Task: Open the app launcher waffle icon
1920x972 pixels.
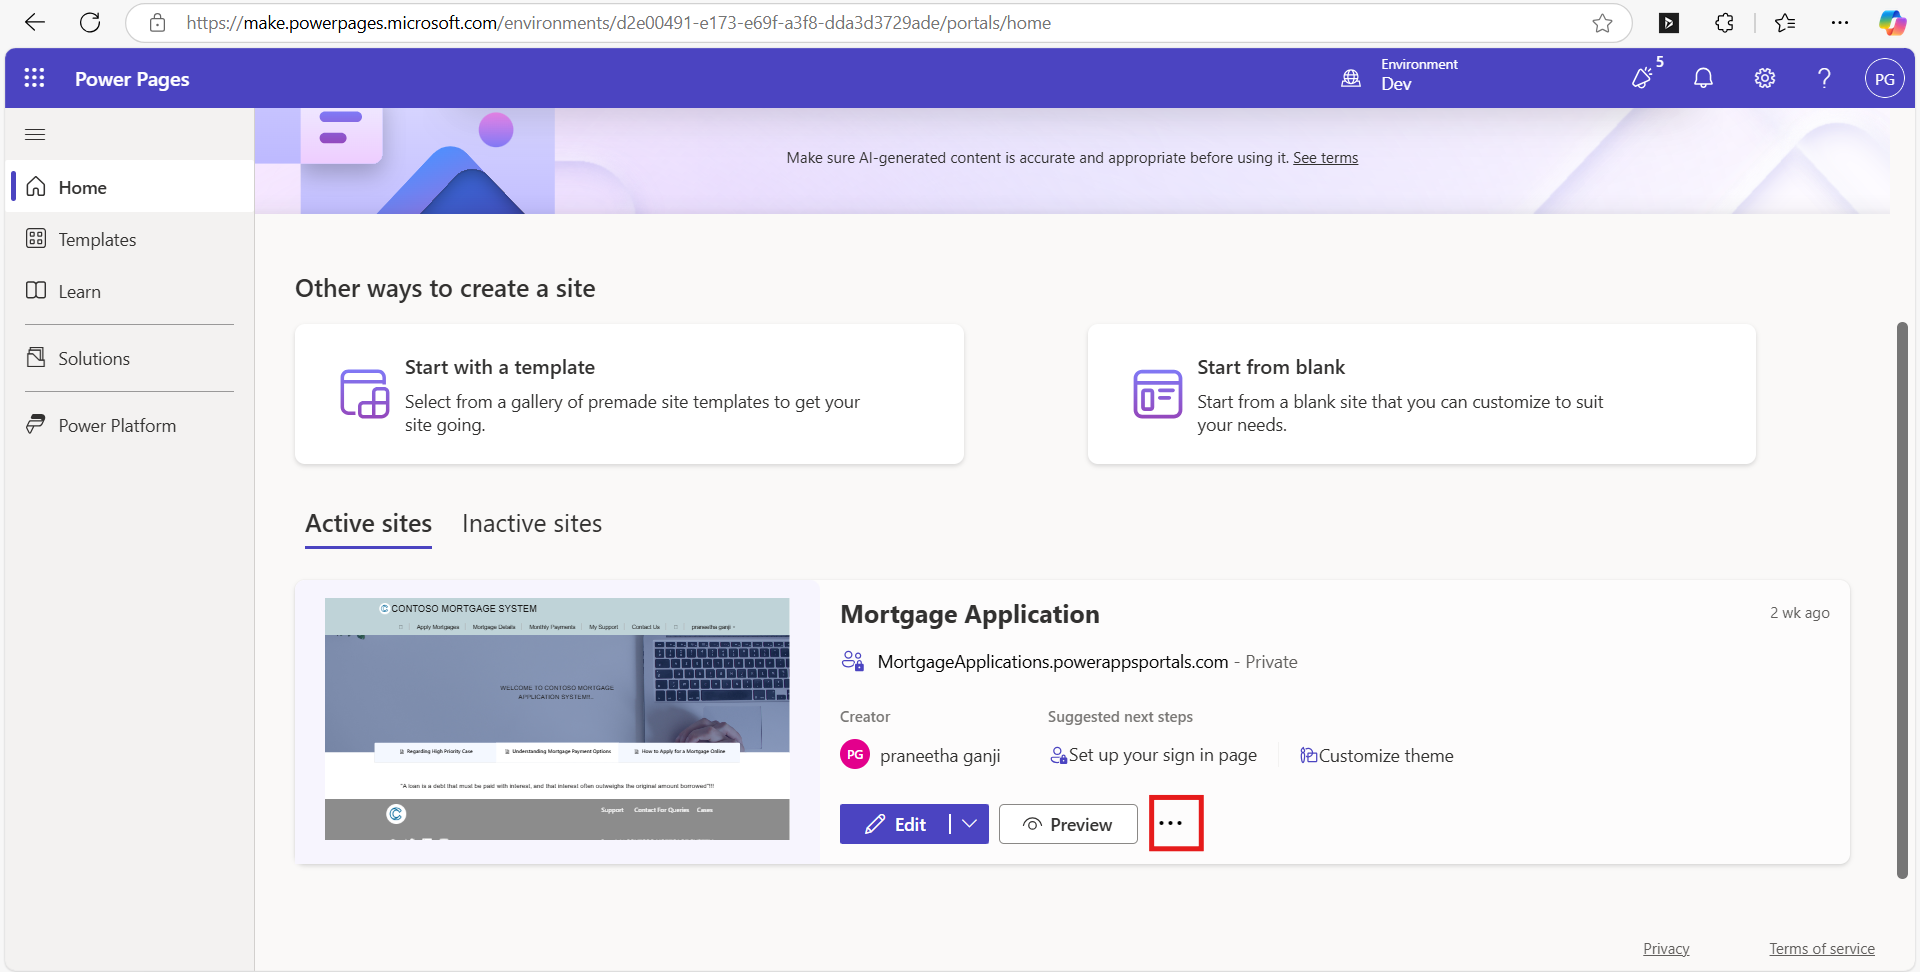Action: tap(34, 78)
